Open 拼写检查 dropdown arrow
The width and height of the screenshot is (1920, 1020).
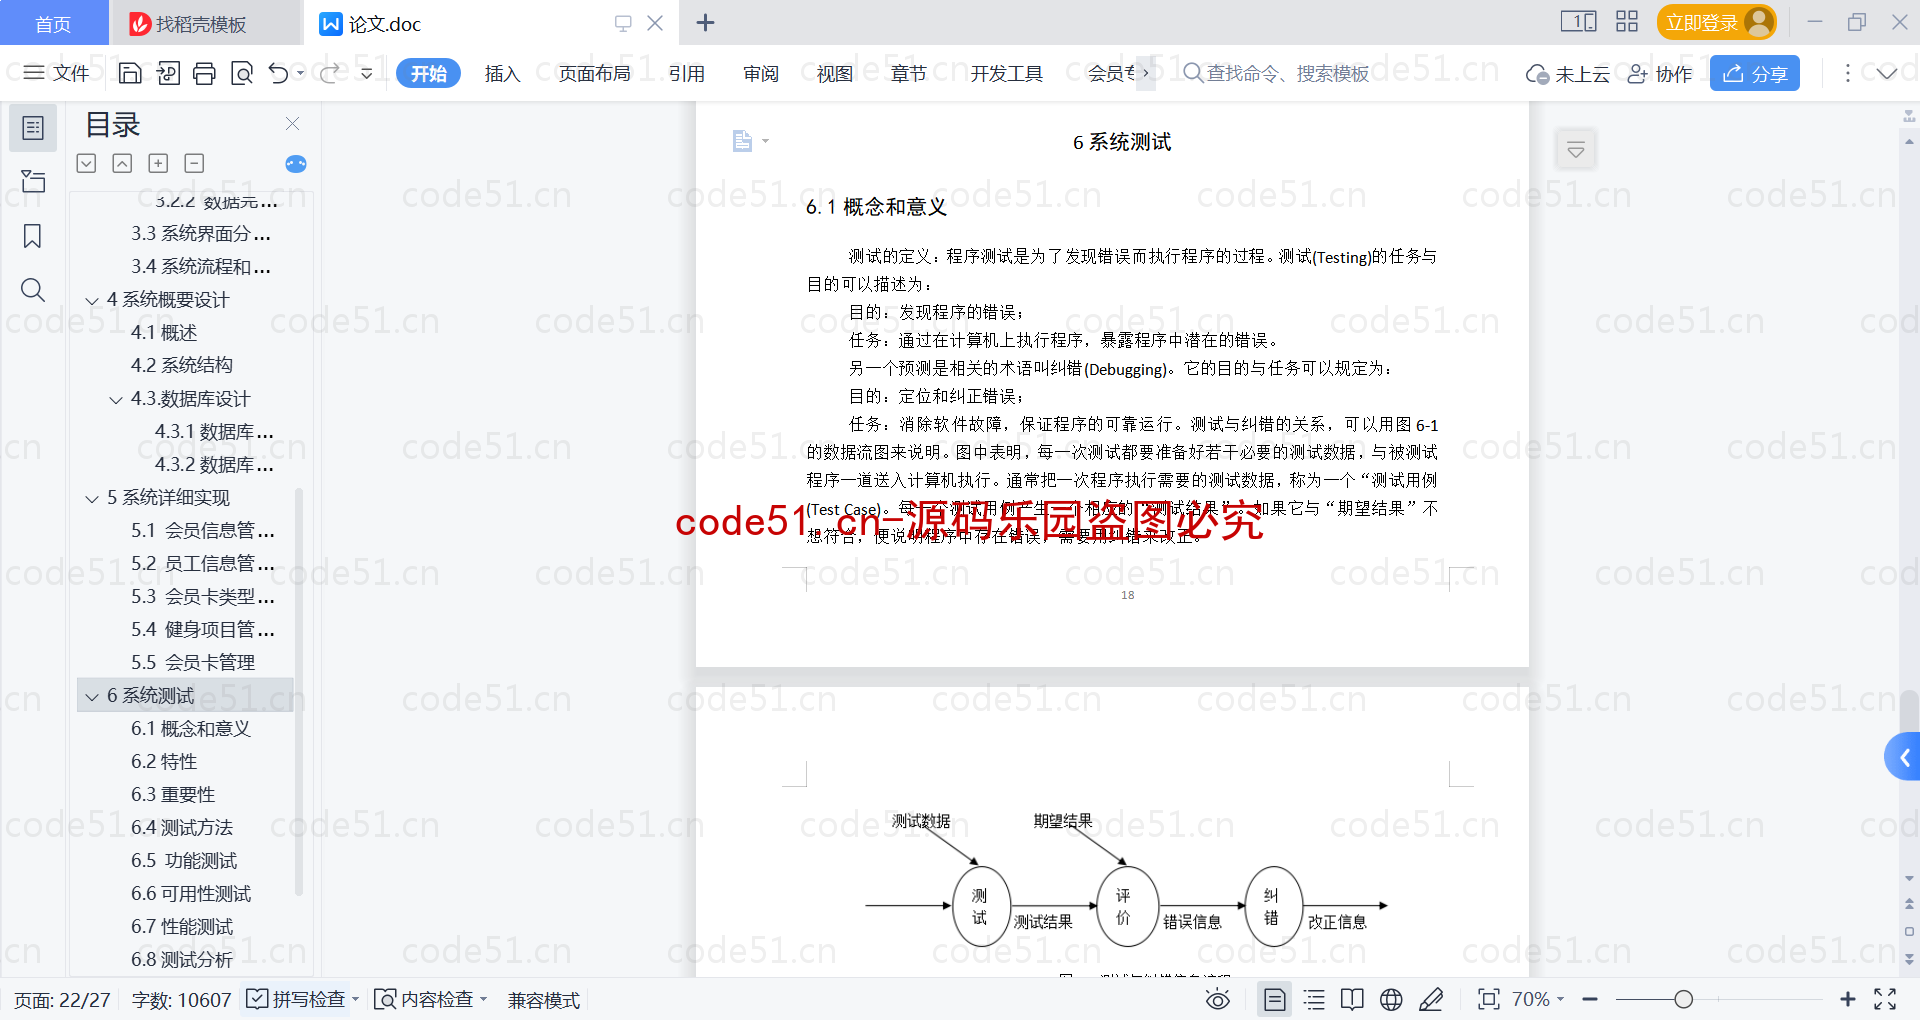coord(356,999)
